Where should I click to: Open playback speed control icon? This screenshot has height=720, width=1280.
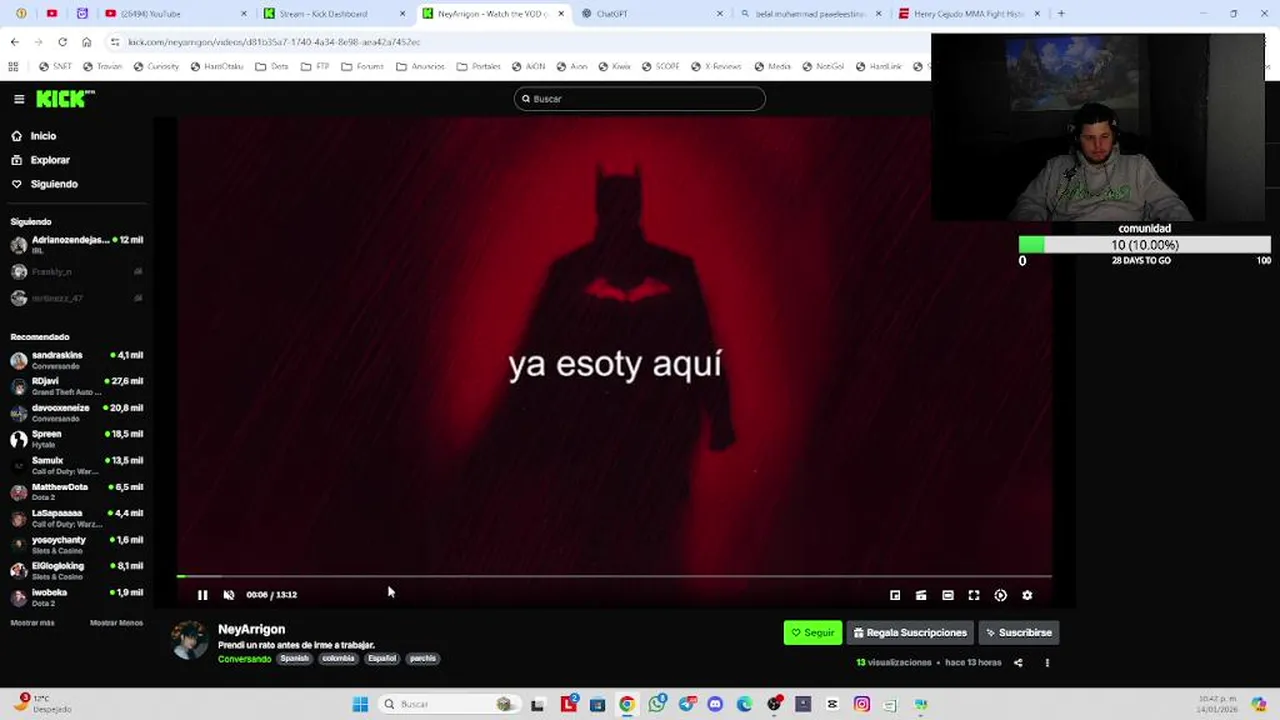point(1001,595)
